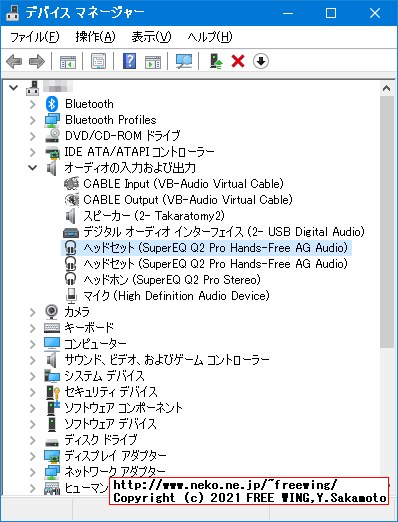
Task: Collapse the root computer node
Action: (x=14, y=88)
